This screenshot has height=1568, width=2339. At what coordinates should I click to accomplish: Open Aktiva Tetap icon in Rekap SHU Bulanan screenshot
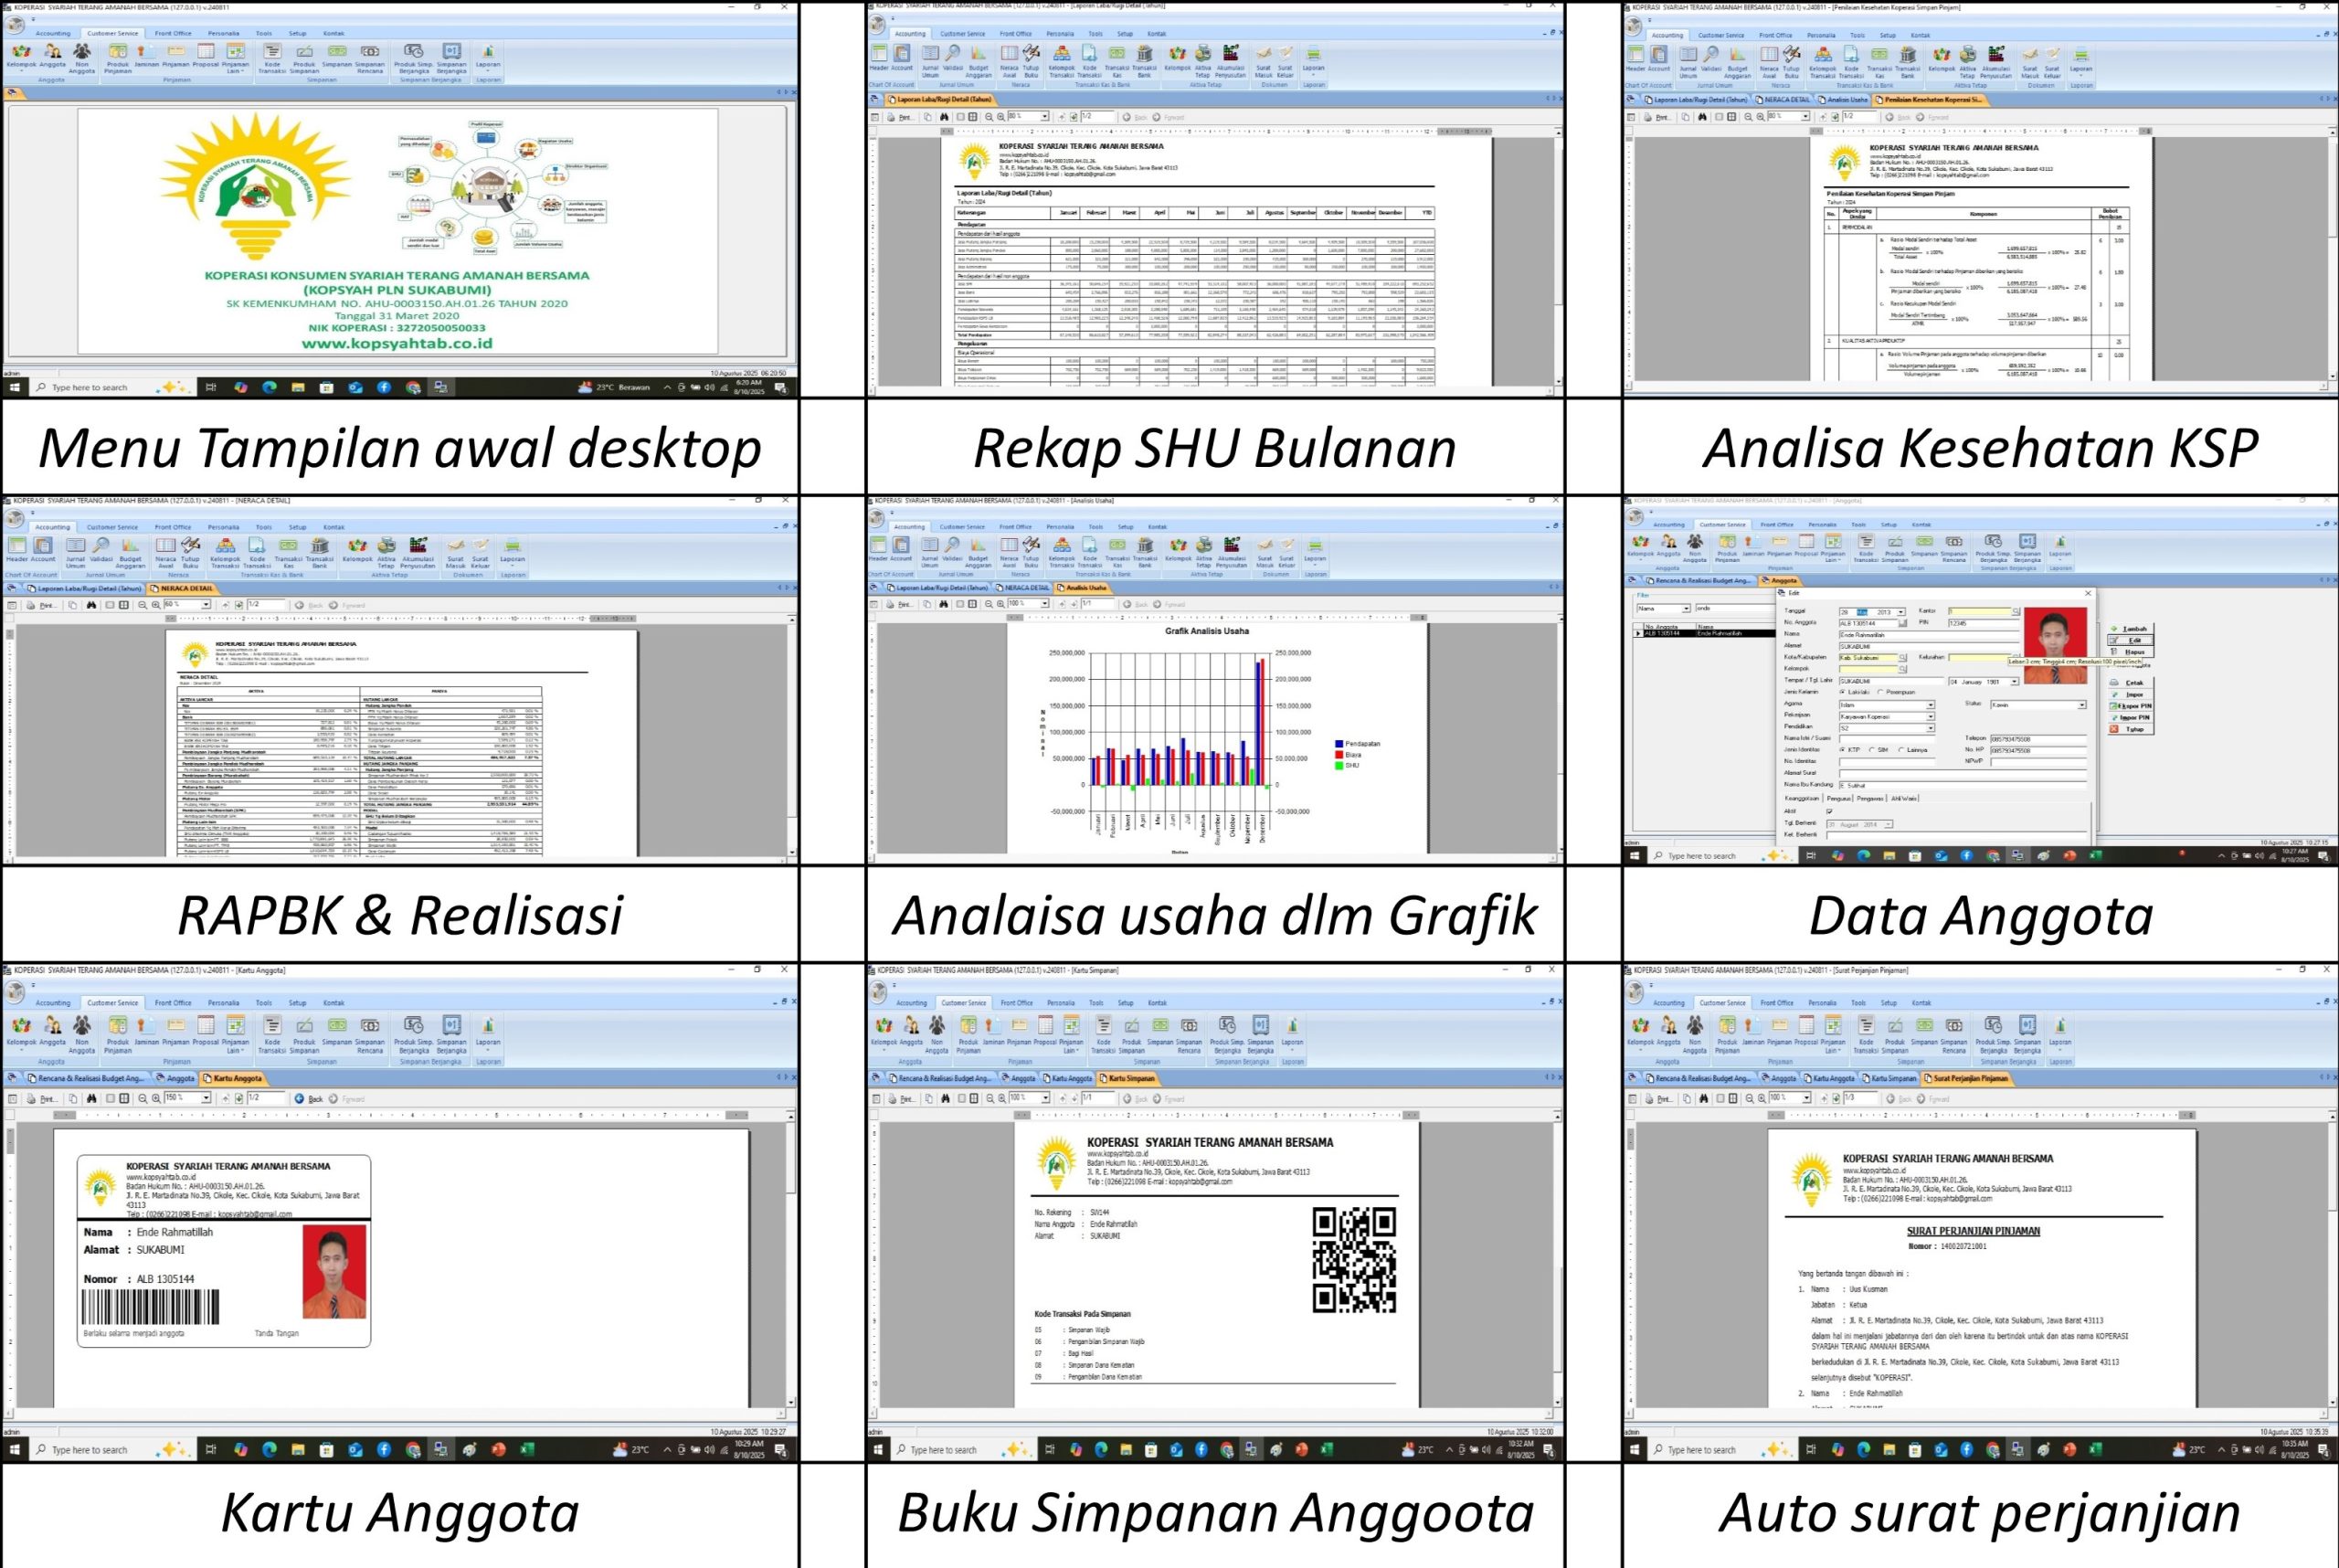(1203, 61)
